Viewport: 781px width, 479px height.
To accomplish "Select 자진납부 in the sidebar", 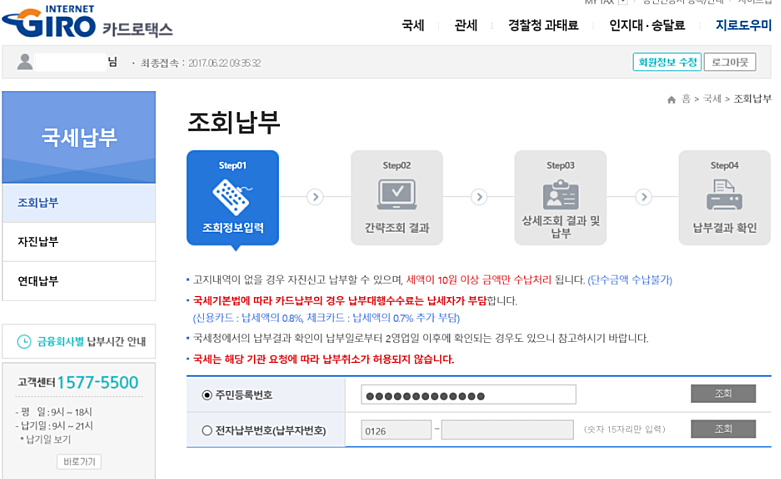I will (79, 242).
